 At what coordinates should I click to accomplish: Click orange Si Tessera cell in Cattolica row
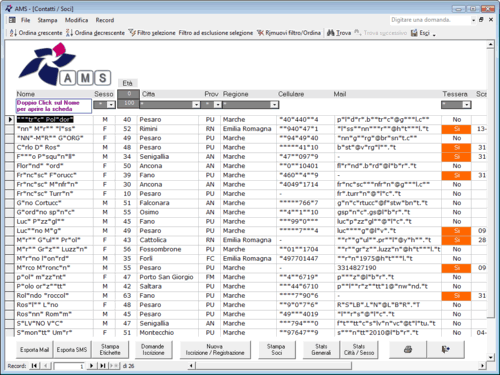click(456, 240)
